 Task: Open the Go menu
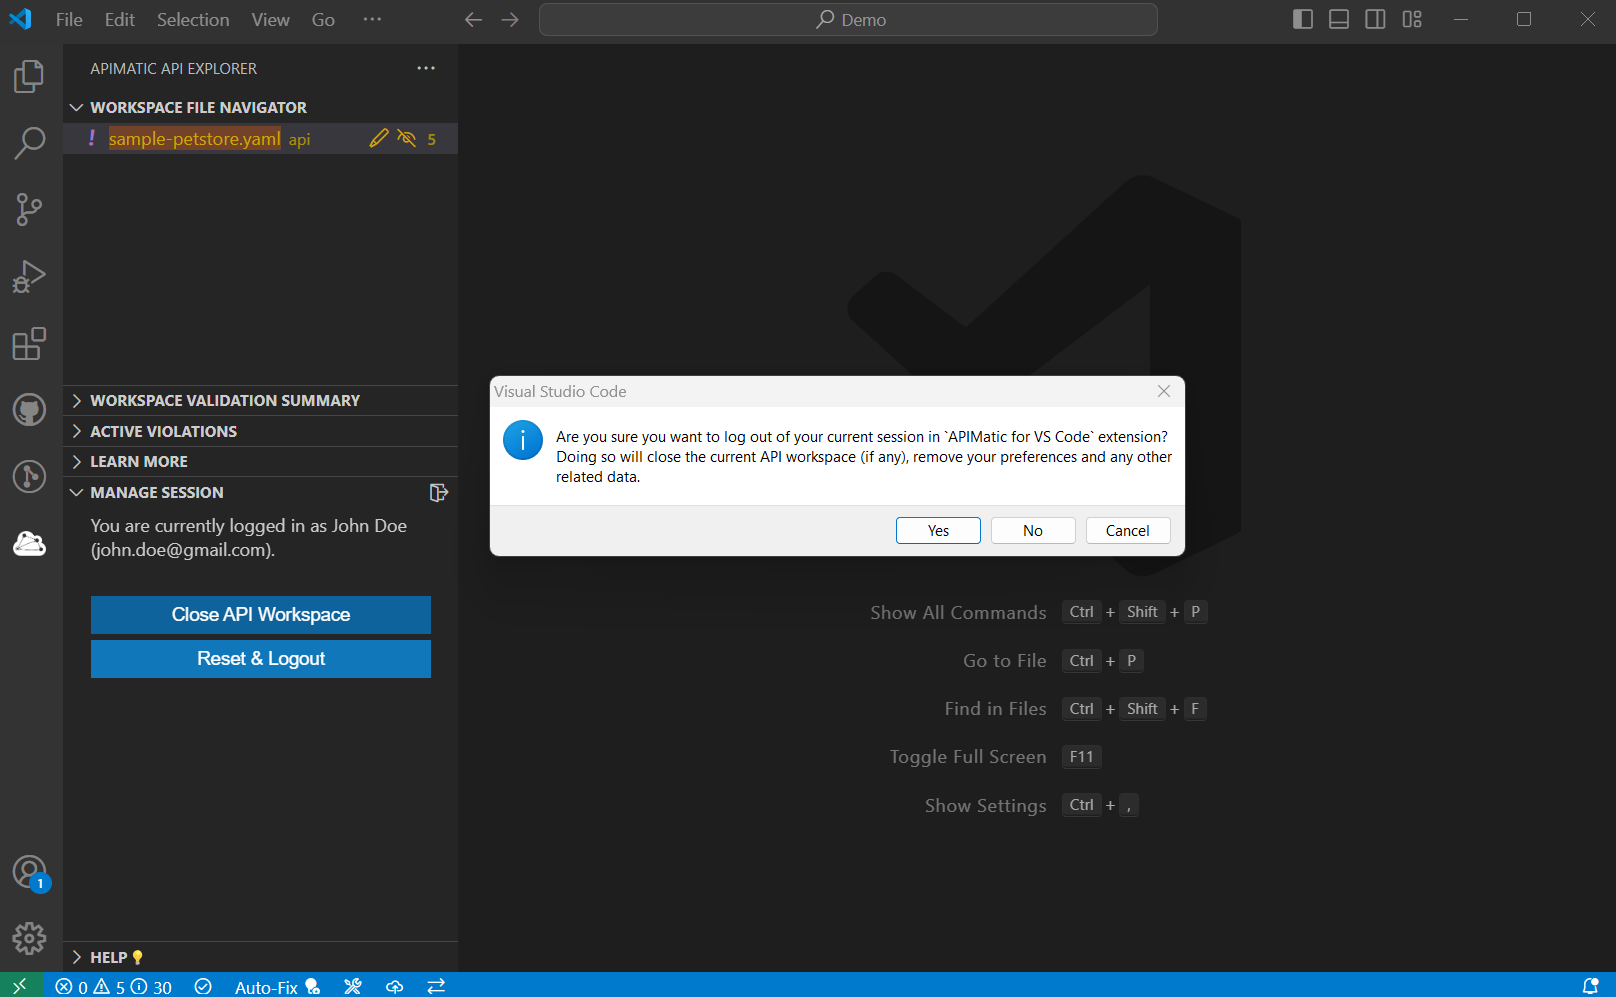(x=323, y=20)
